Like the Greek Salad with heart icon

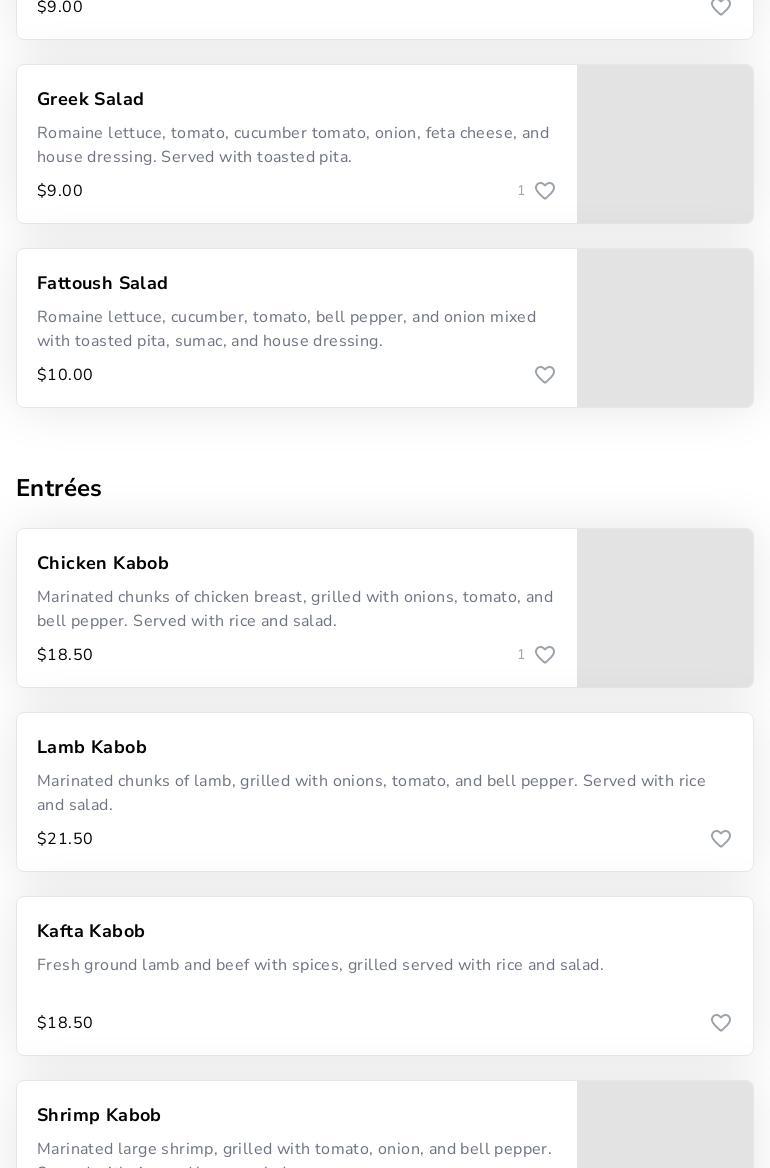(x=545, y=191)
